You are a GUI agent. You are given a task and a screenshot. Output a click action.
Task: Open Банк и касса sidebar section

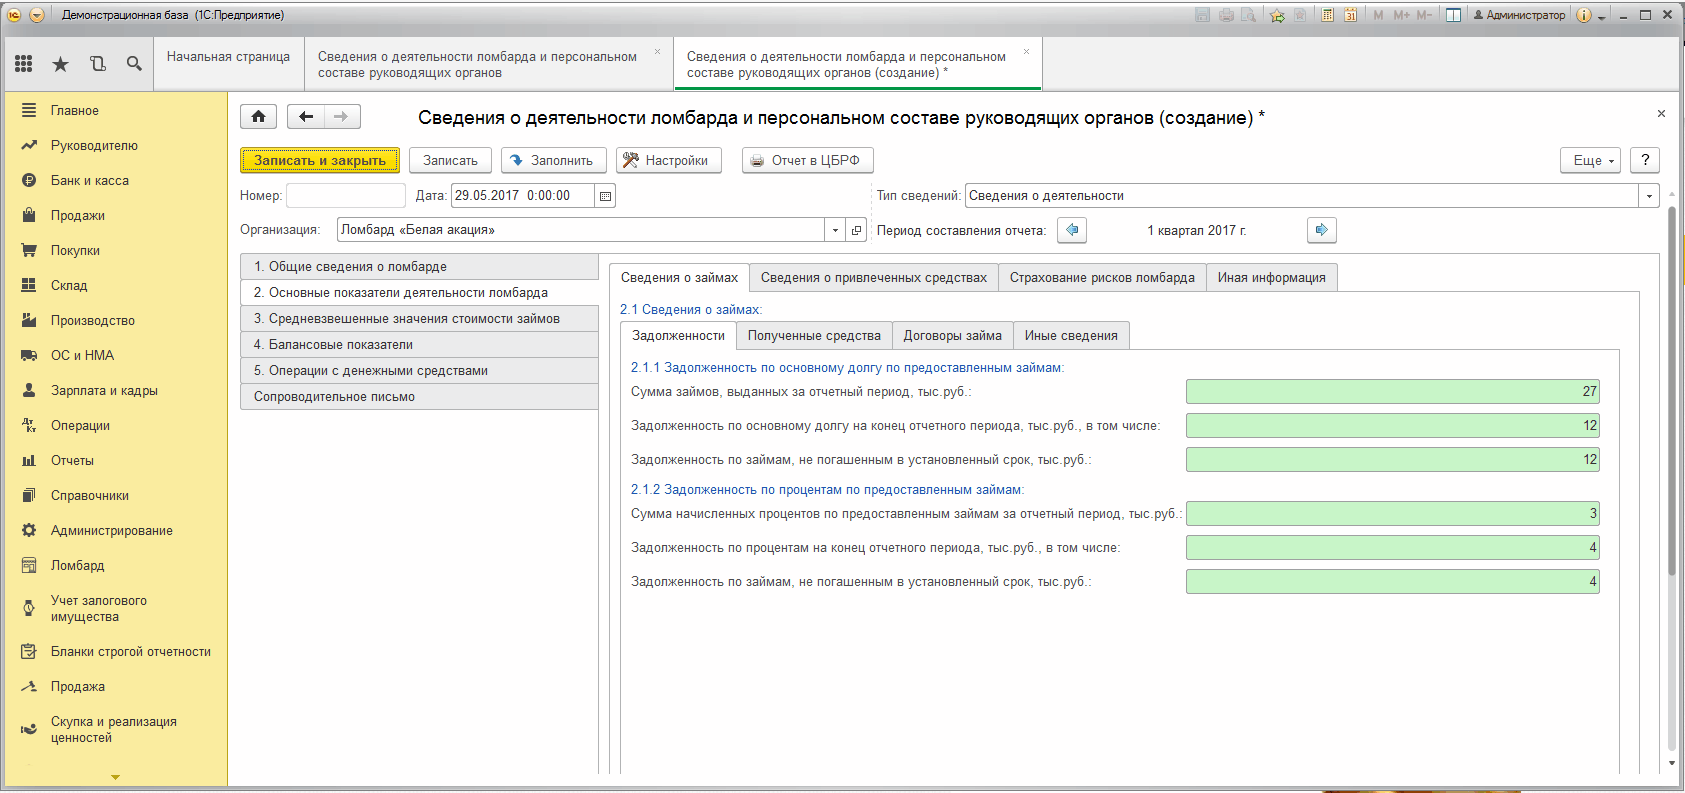(x=116, y=181)
